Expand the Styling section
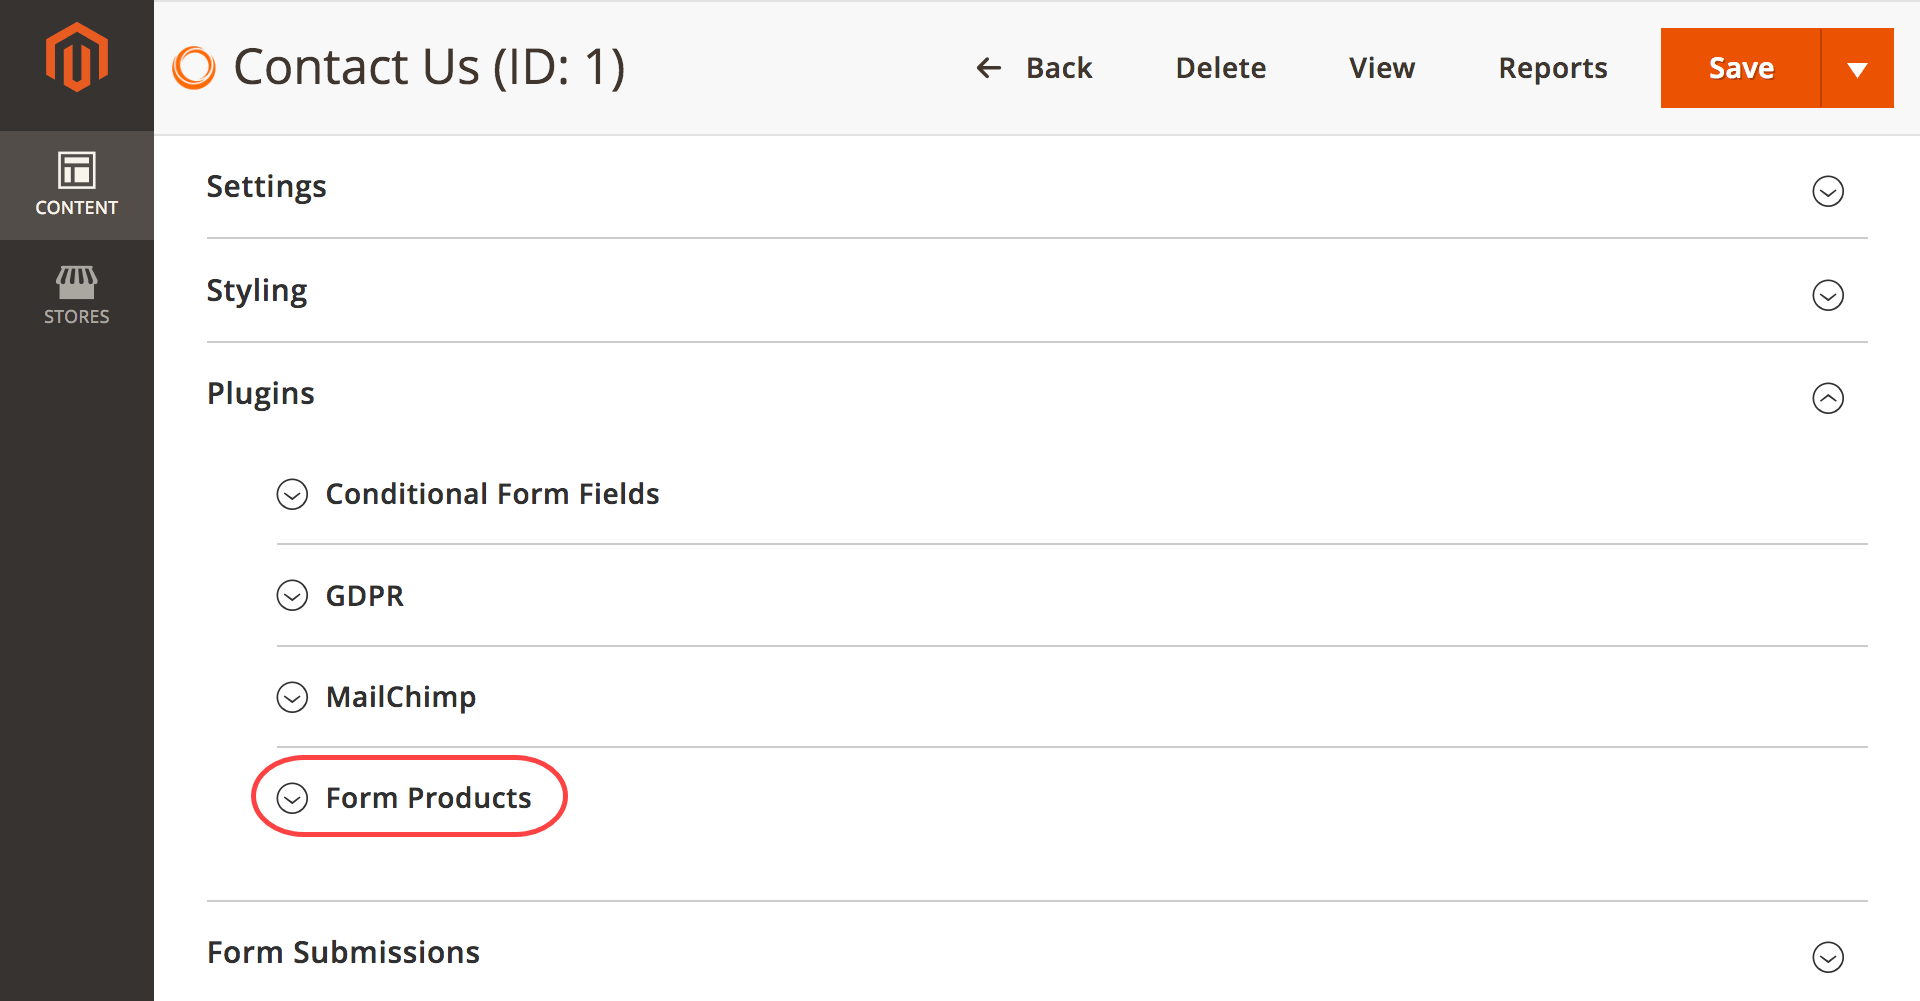This screenshot has width=1920, height=1001. (x=1828, y=295)
